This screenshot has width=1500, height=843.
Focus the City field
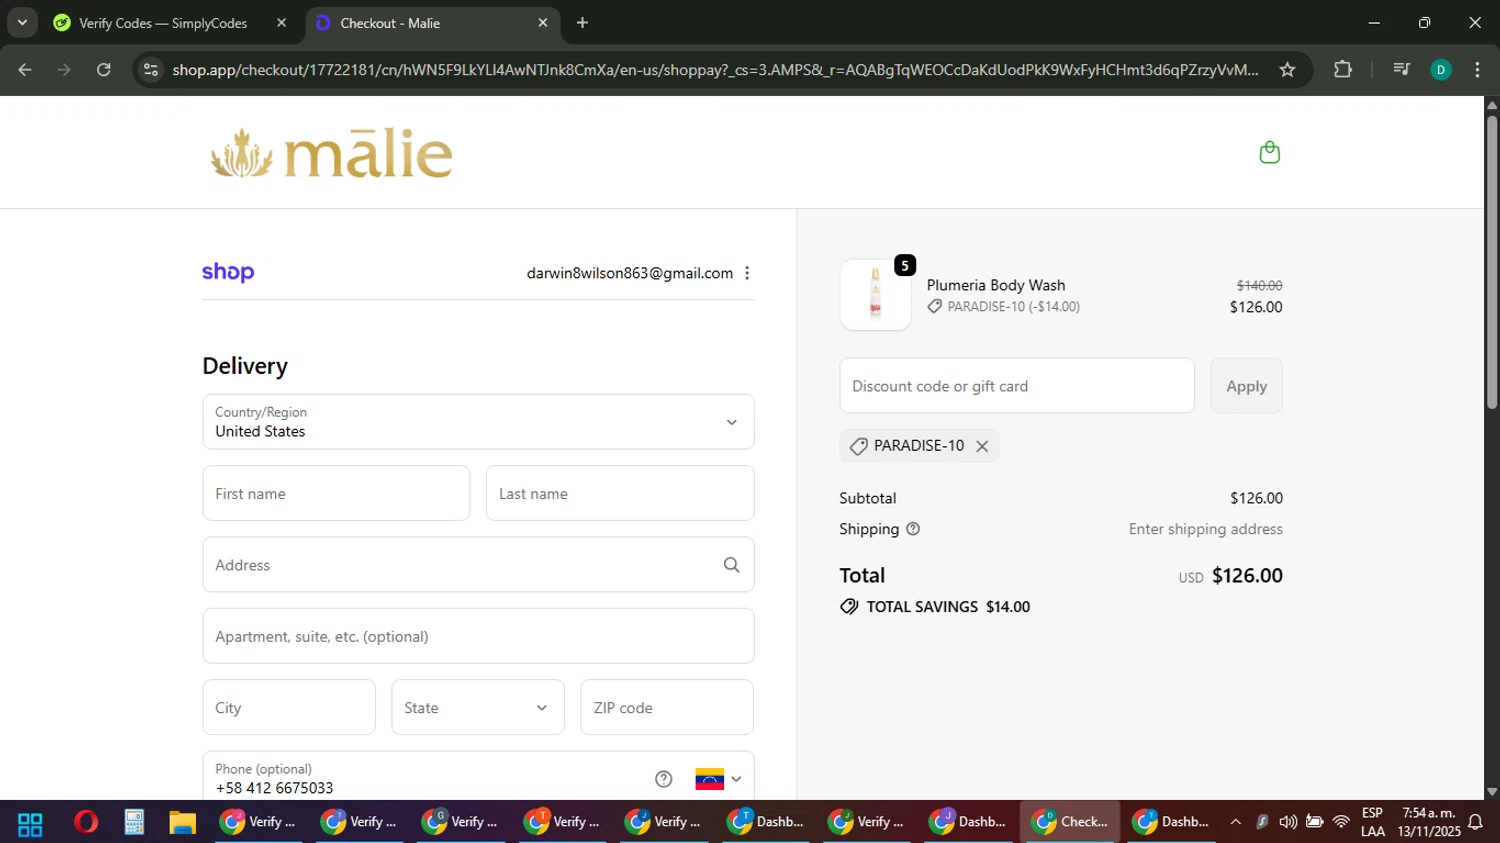289,707
